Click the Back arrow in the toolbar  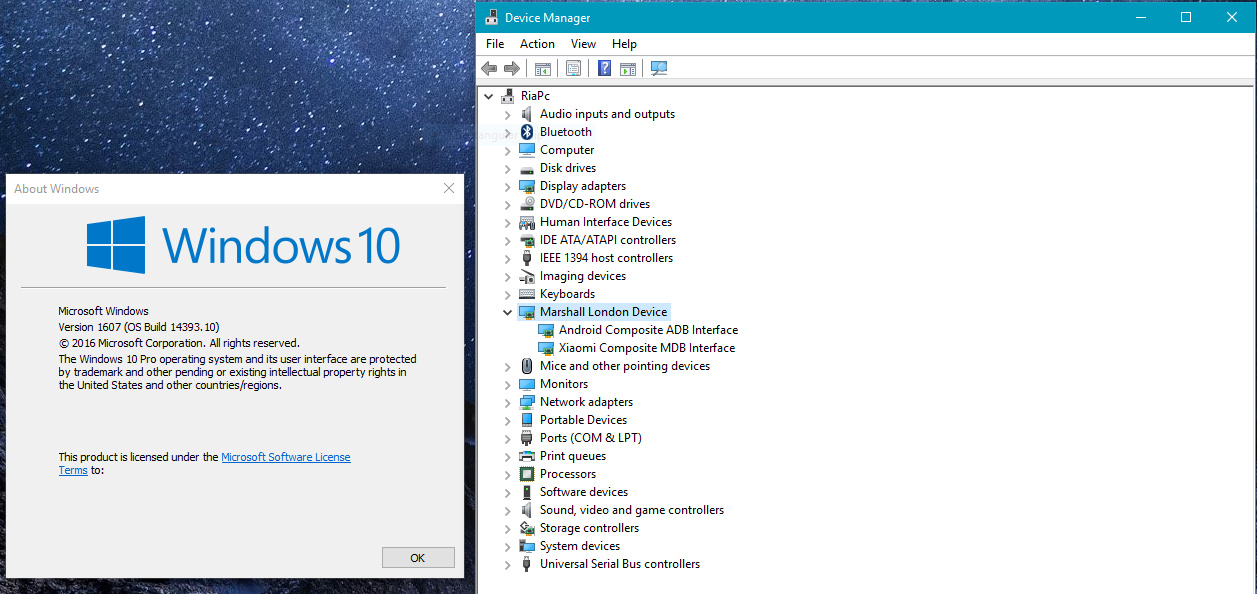tap(489, 69)
